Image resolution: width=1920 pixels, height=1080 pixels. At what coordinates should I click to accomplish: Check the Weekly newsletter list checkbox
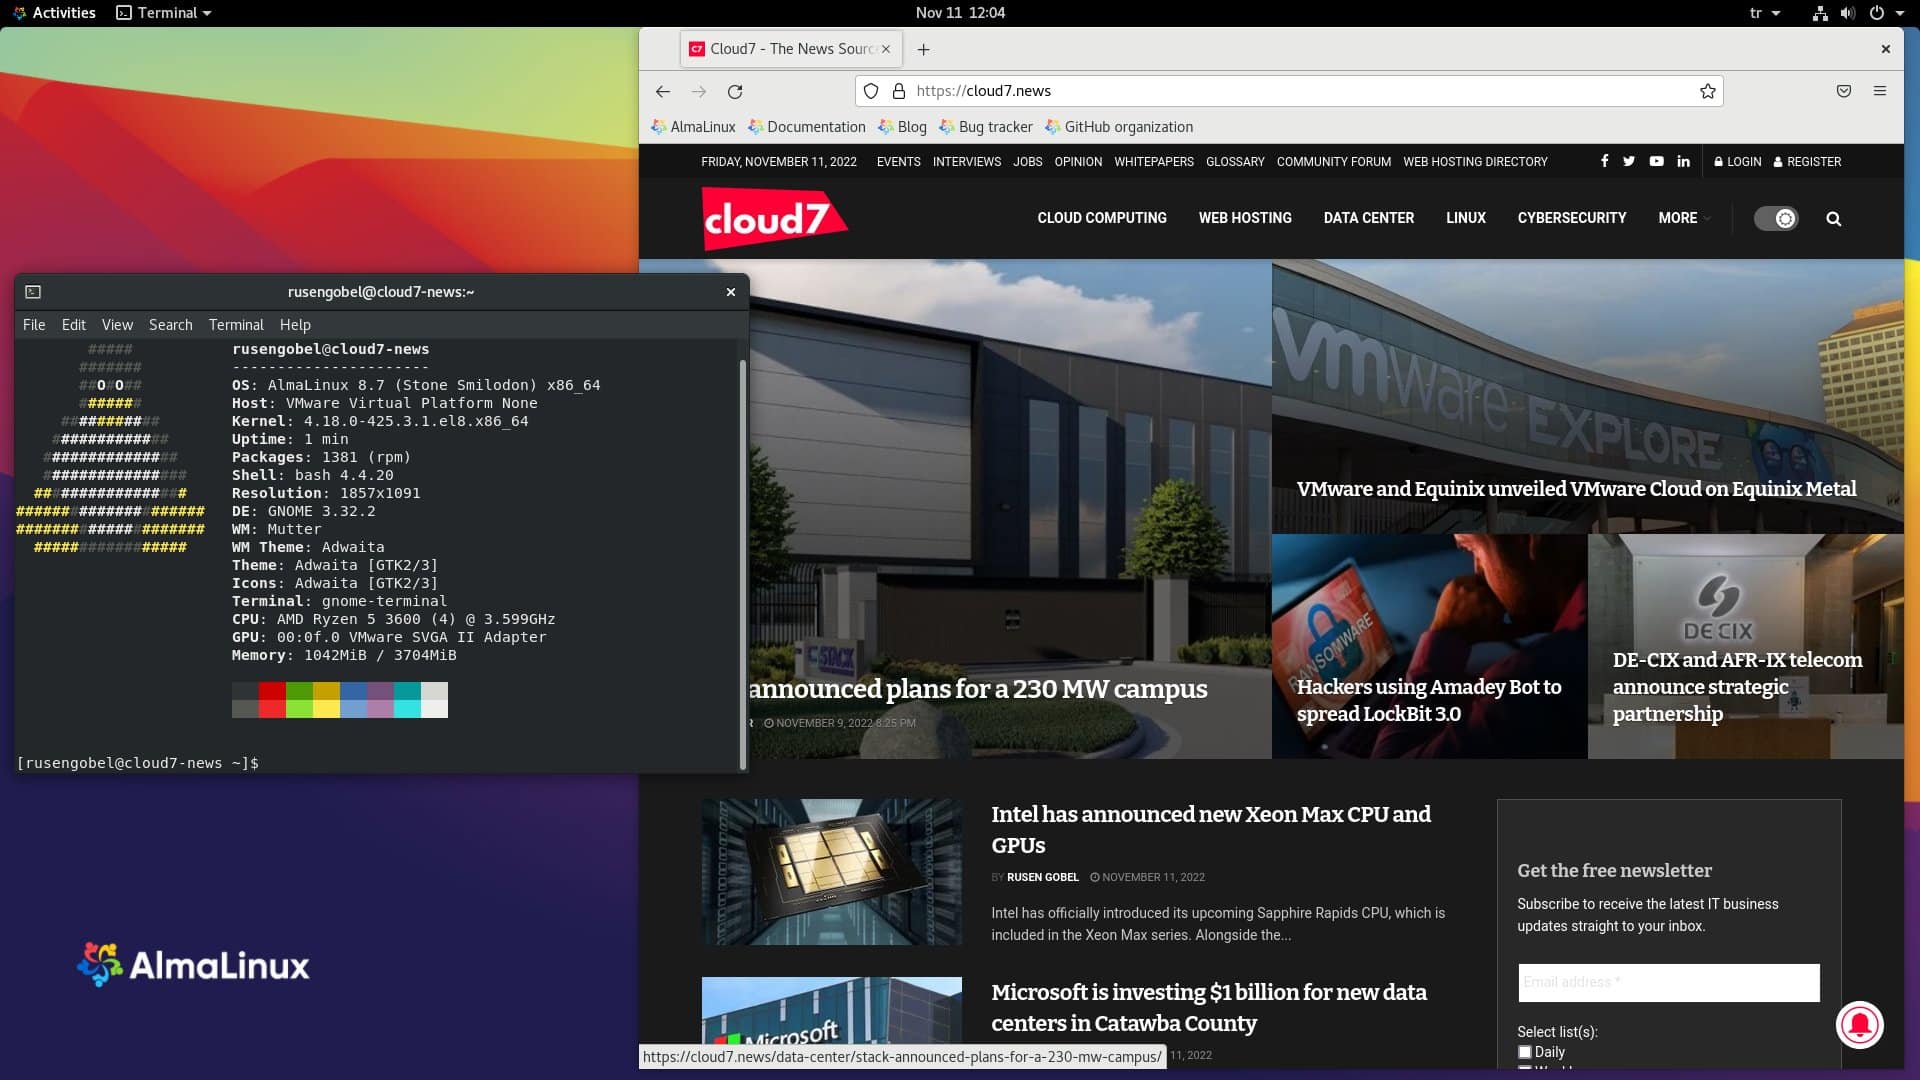click(x=1525, y=1068)
